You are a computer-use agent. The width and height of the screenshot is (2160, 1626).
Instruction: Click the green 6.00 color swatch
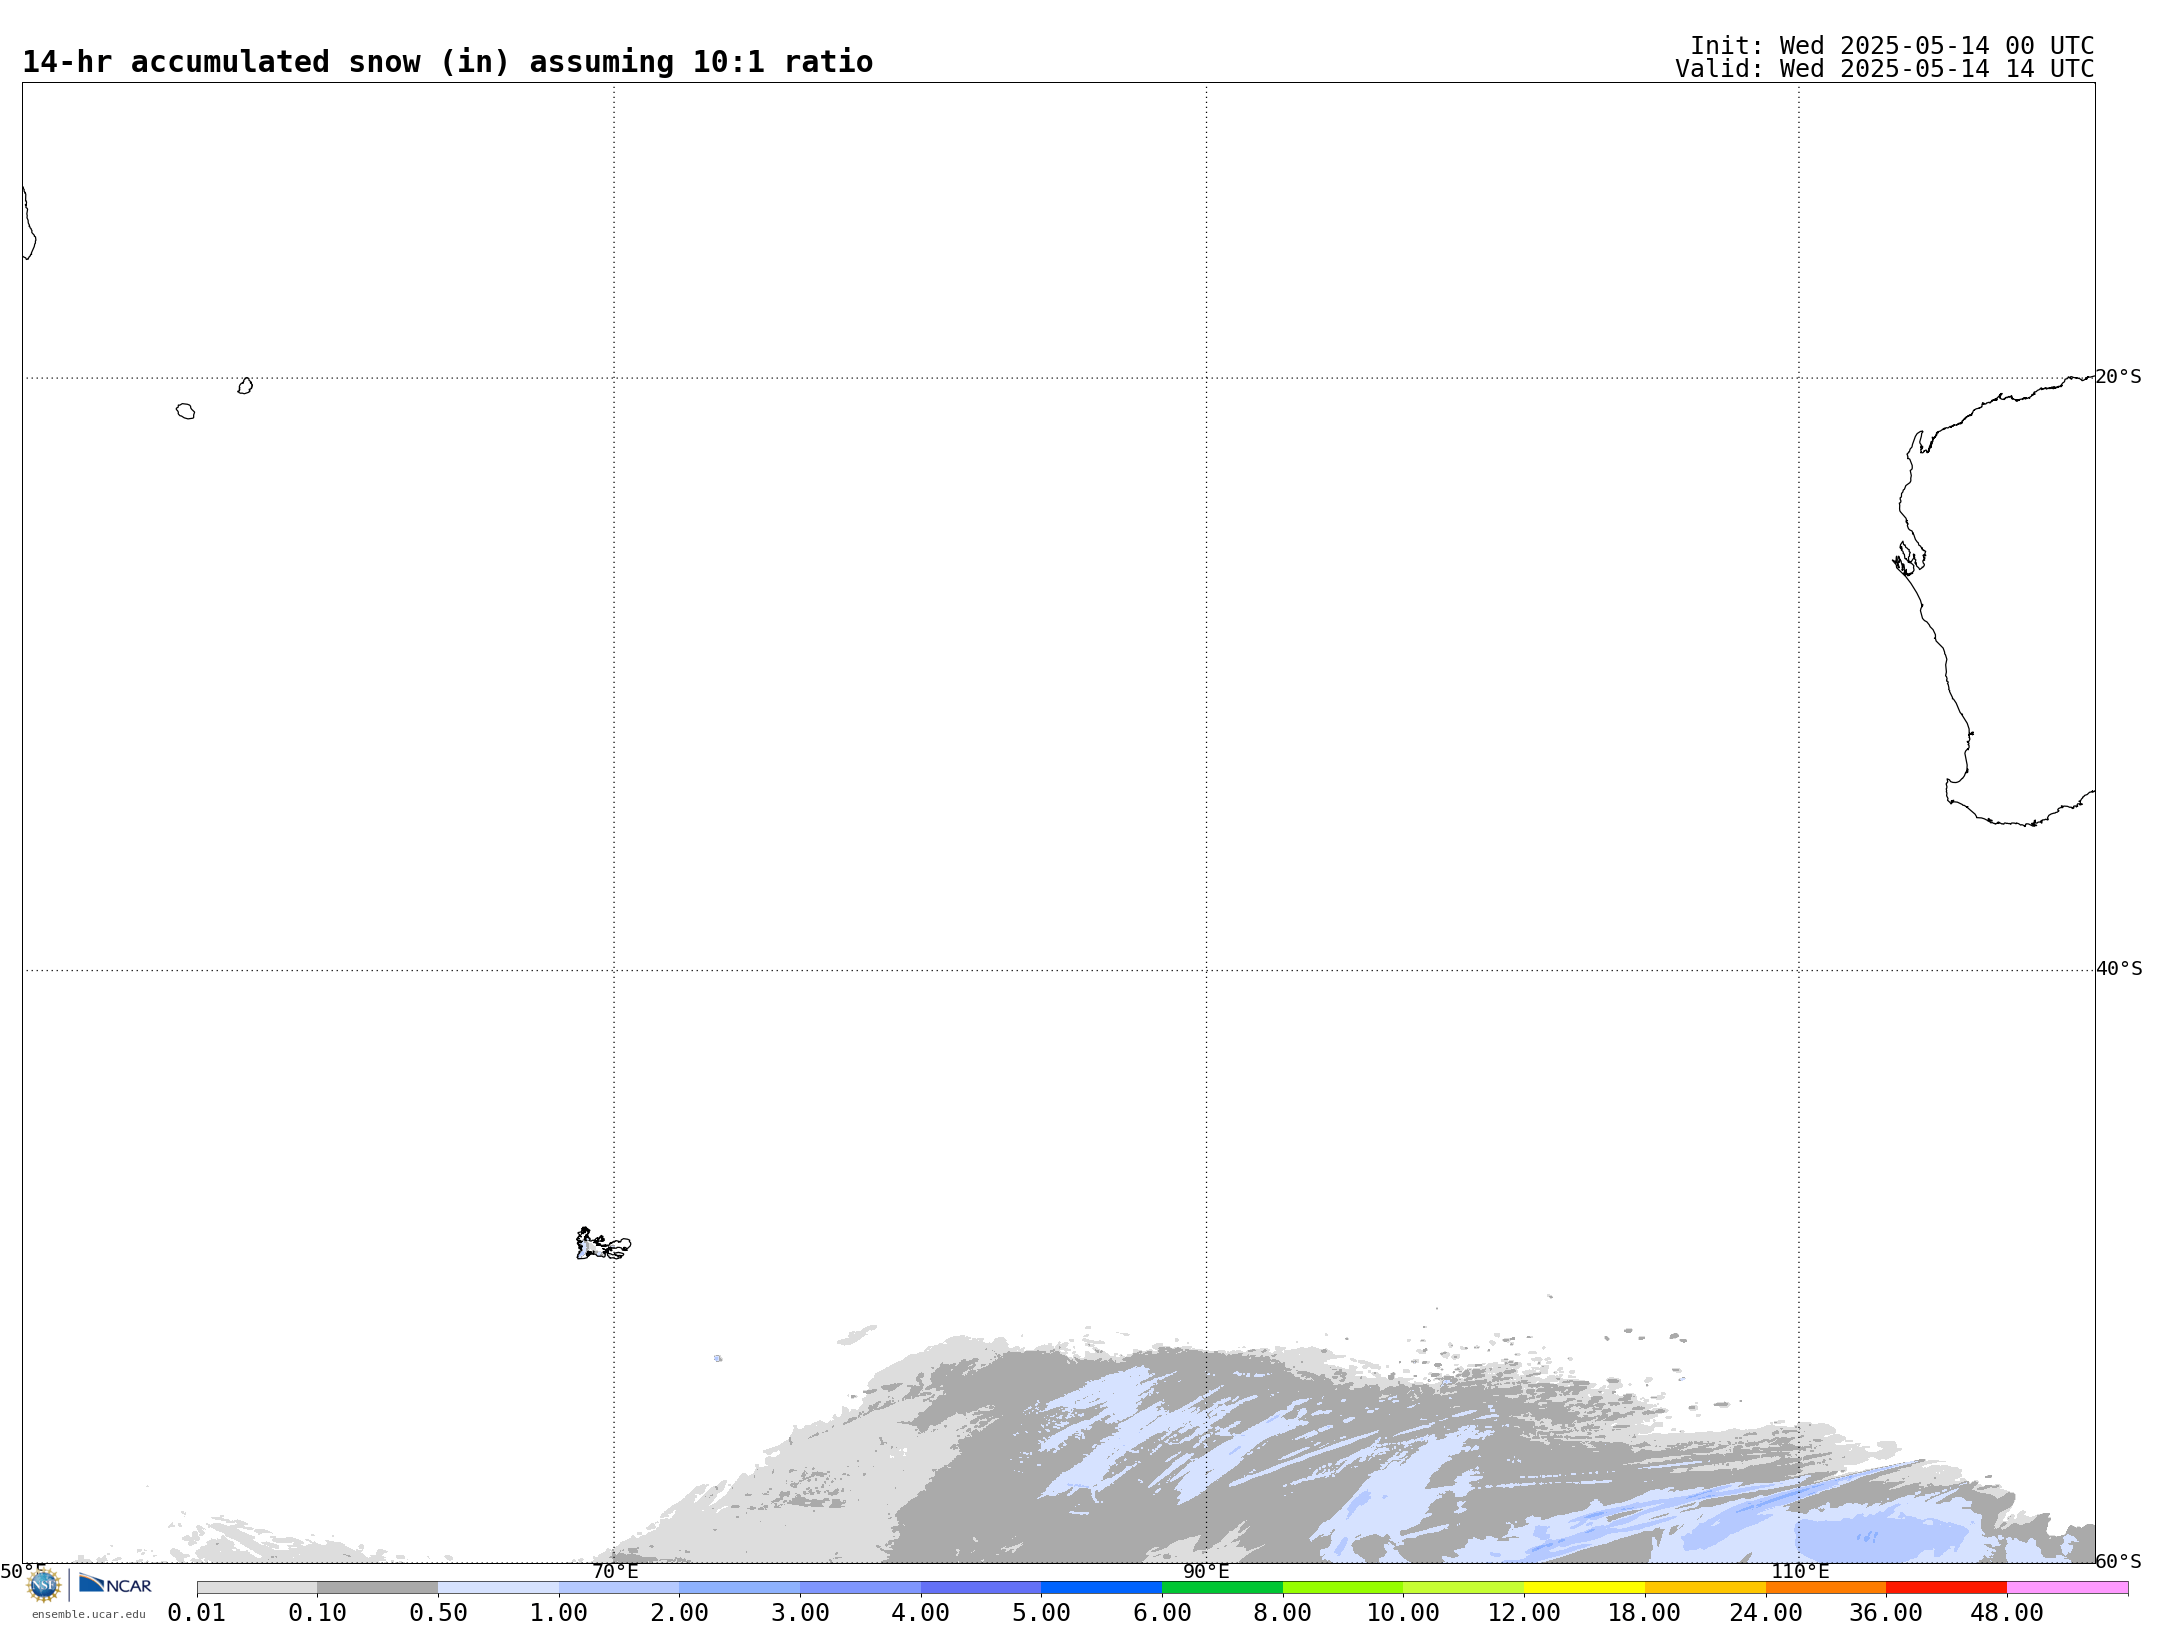point(1222,1588)
